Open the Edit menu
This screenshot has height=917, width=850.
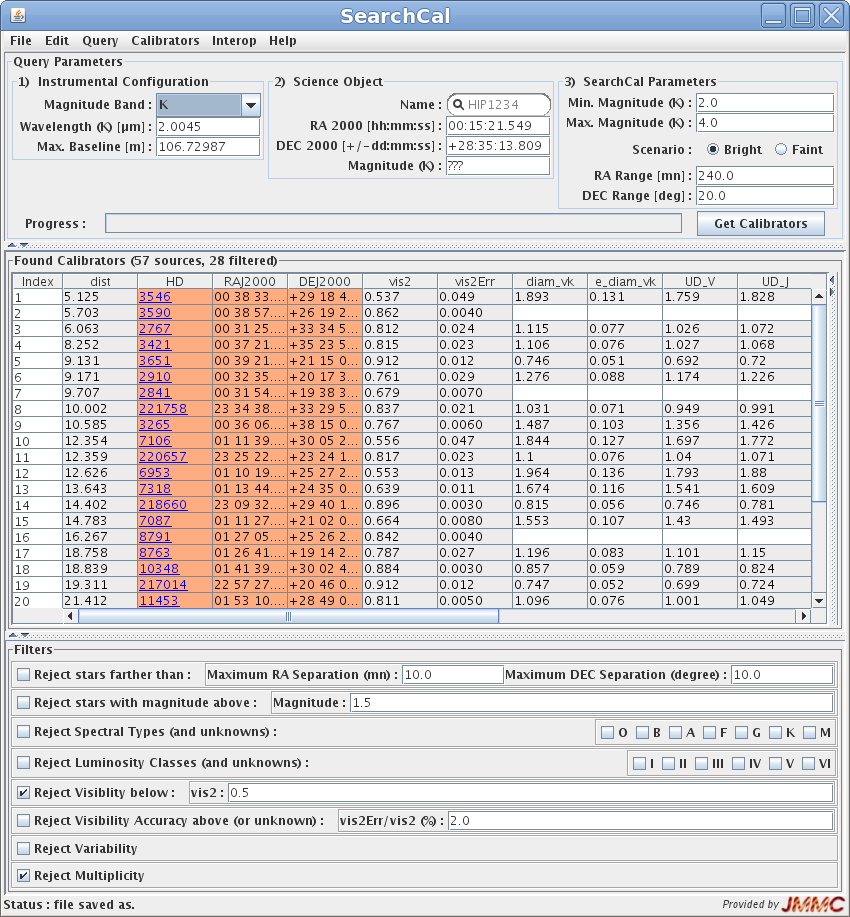point(57,41)
